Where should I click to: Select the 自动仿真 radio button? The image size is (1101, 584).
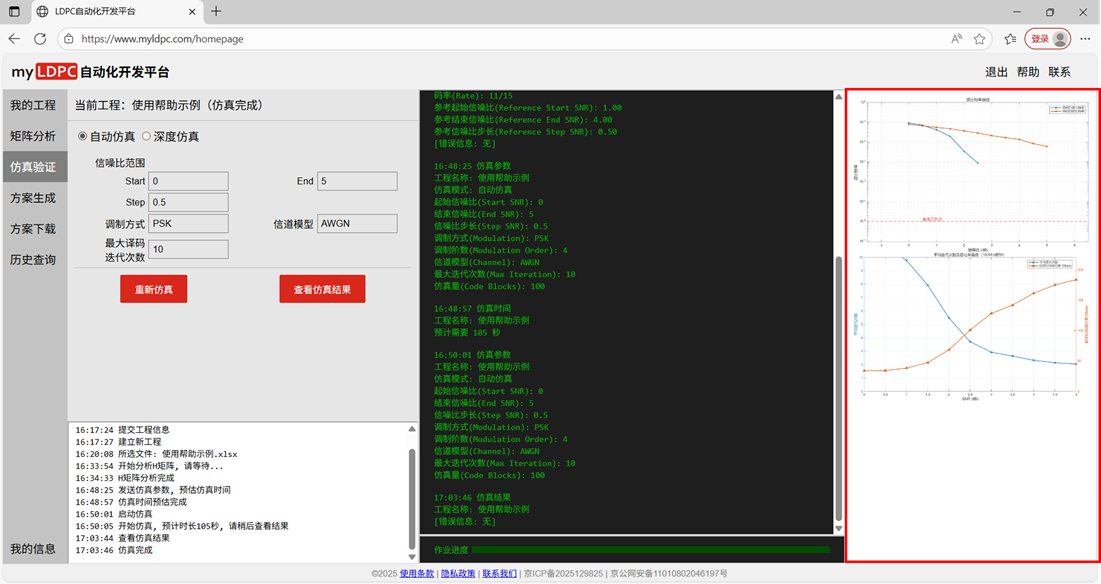coord(83,136)
